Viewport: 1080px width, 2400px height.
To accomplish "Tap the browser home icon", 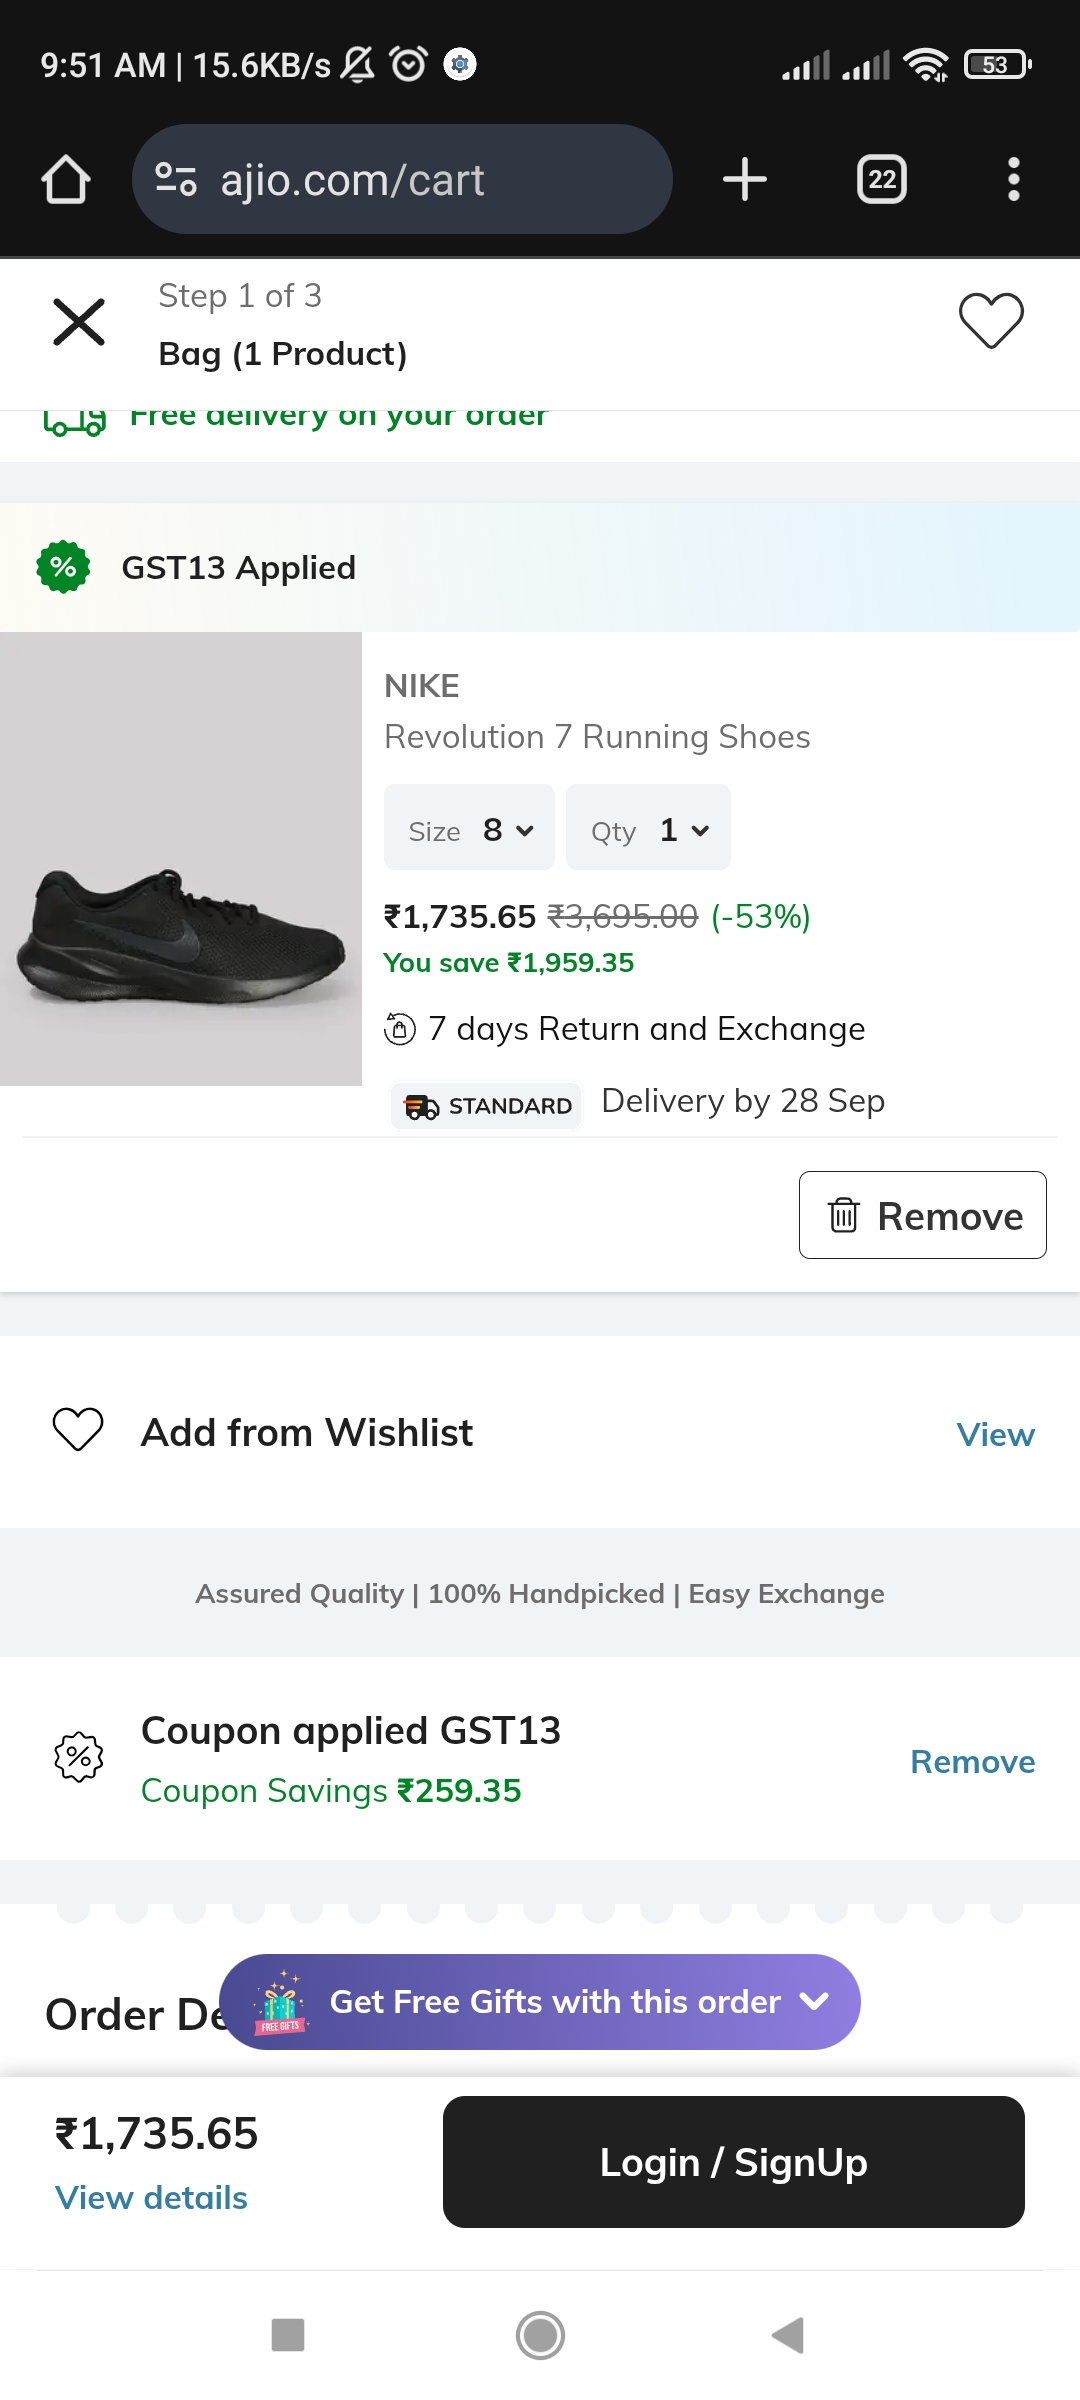I will [x=66, y=180].
